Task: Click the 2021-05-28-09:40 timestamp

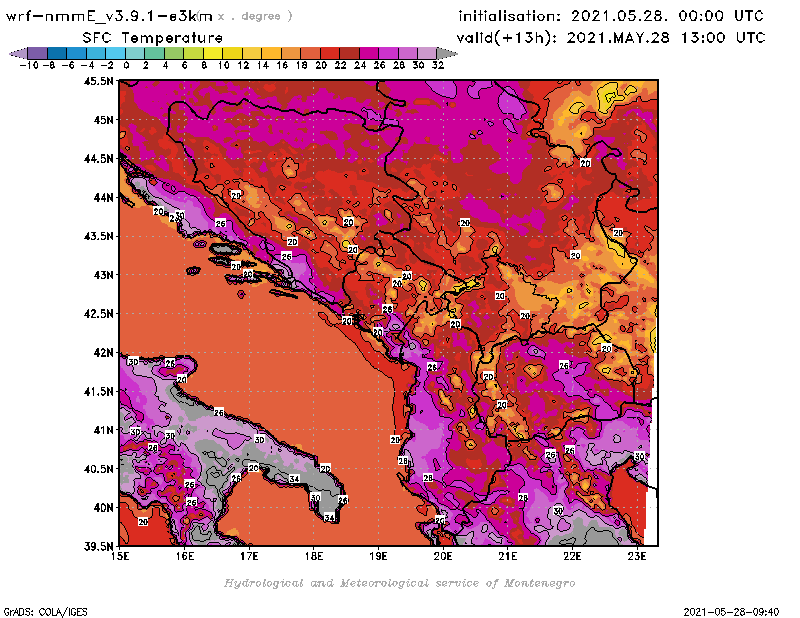Action: point(732,612)
